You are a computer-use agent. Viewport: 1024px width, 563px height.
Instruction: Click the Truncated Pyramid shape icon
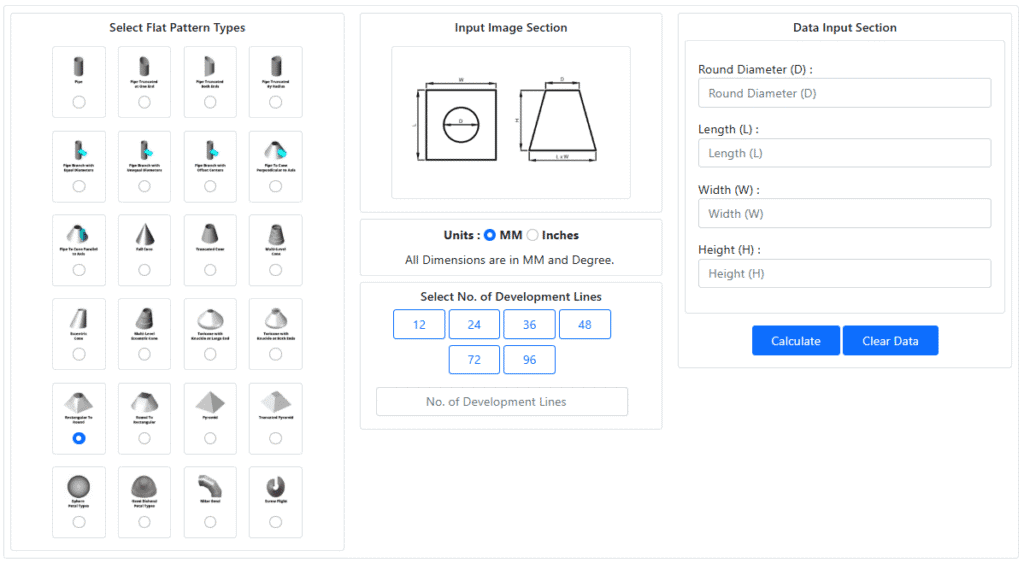tap(276, 402)
